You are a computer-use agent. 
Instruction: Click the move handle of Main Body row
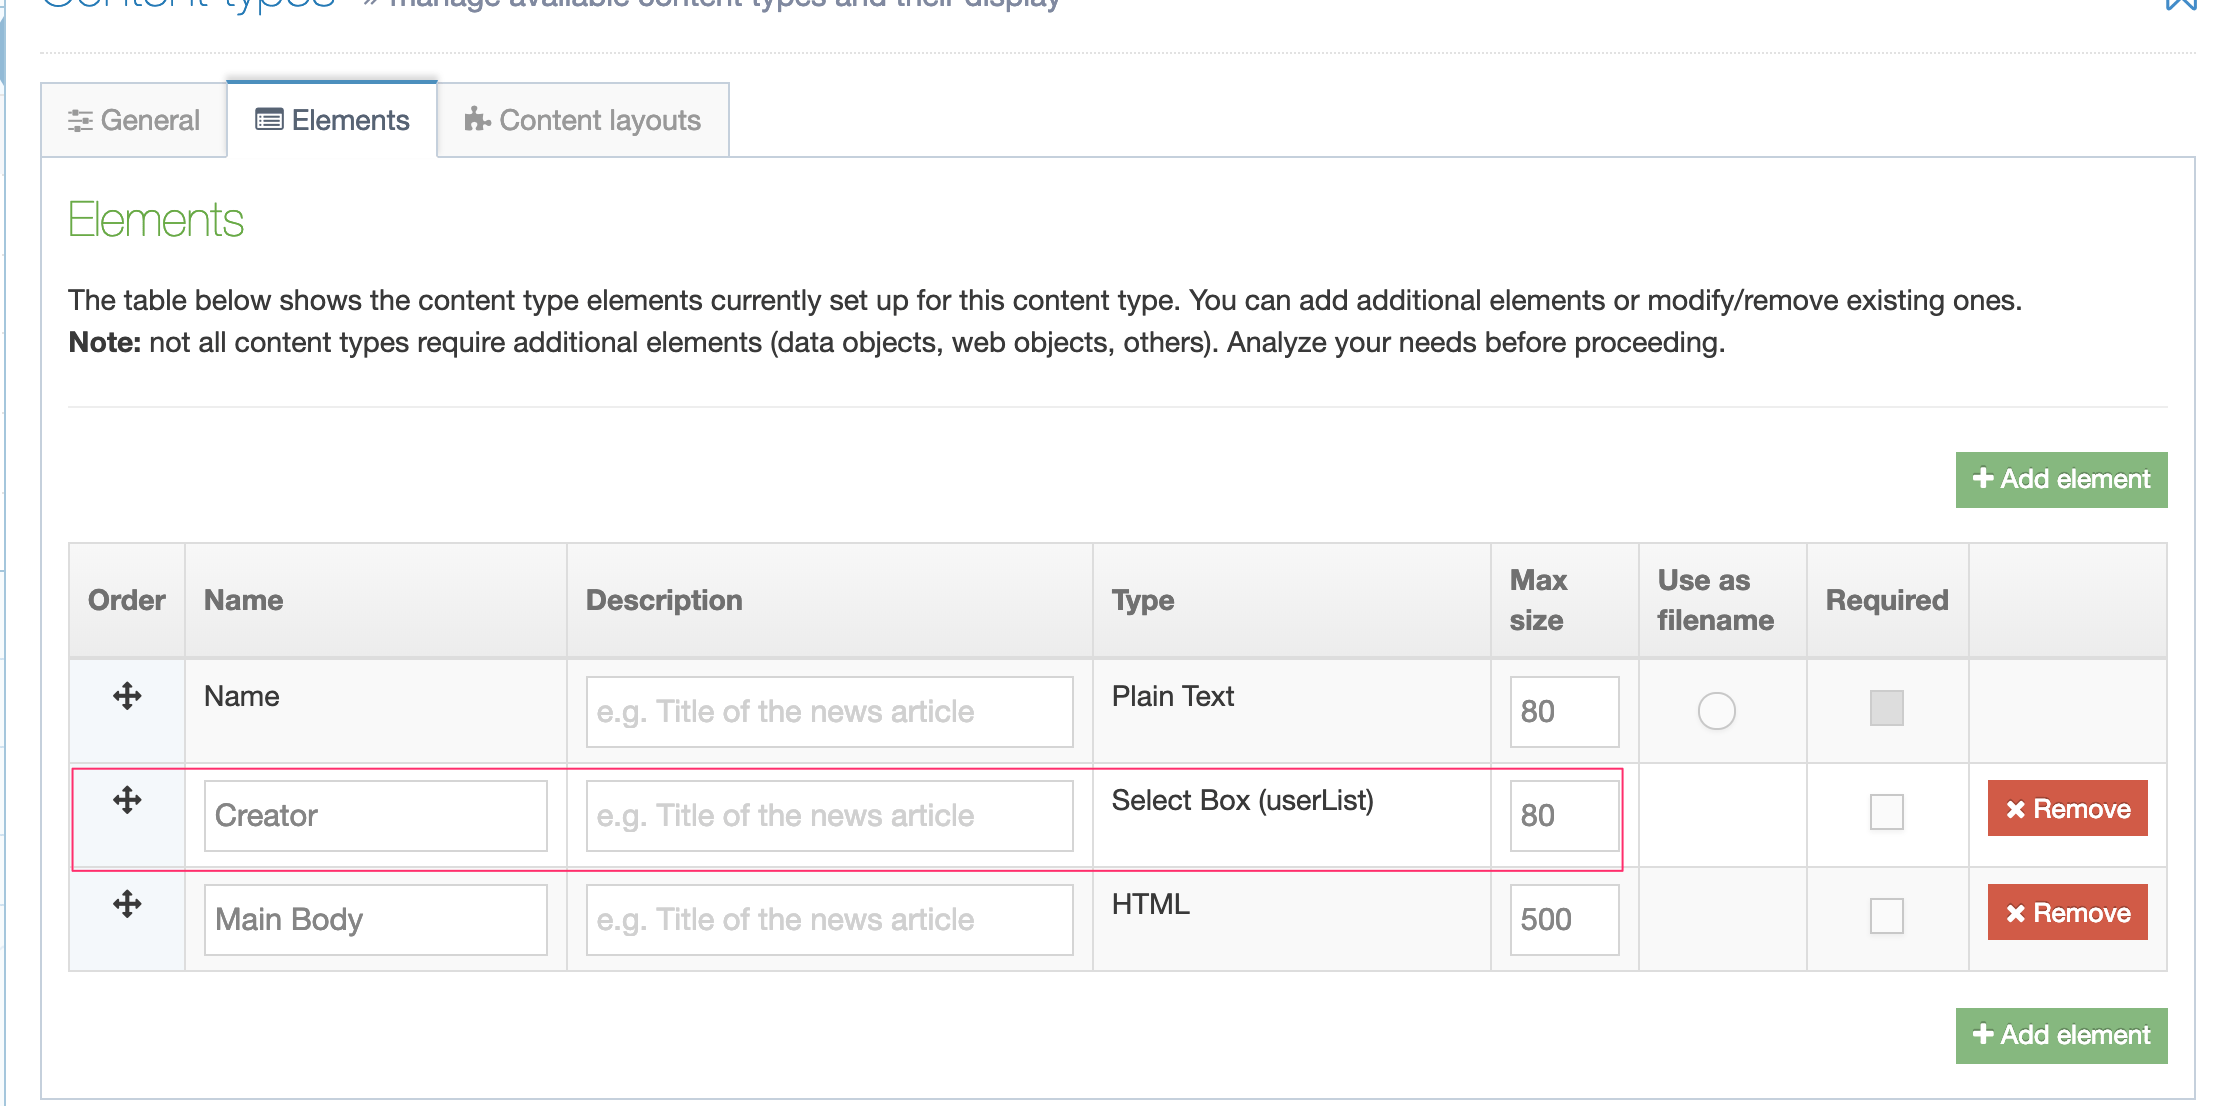tap(127, 904)
